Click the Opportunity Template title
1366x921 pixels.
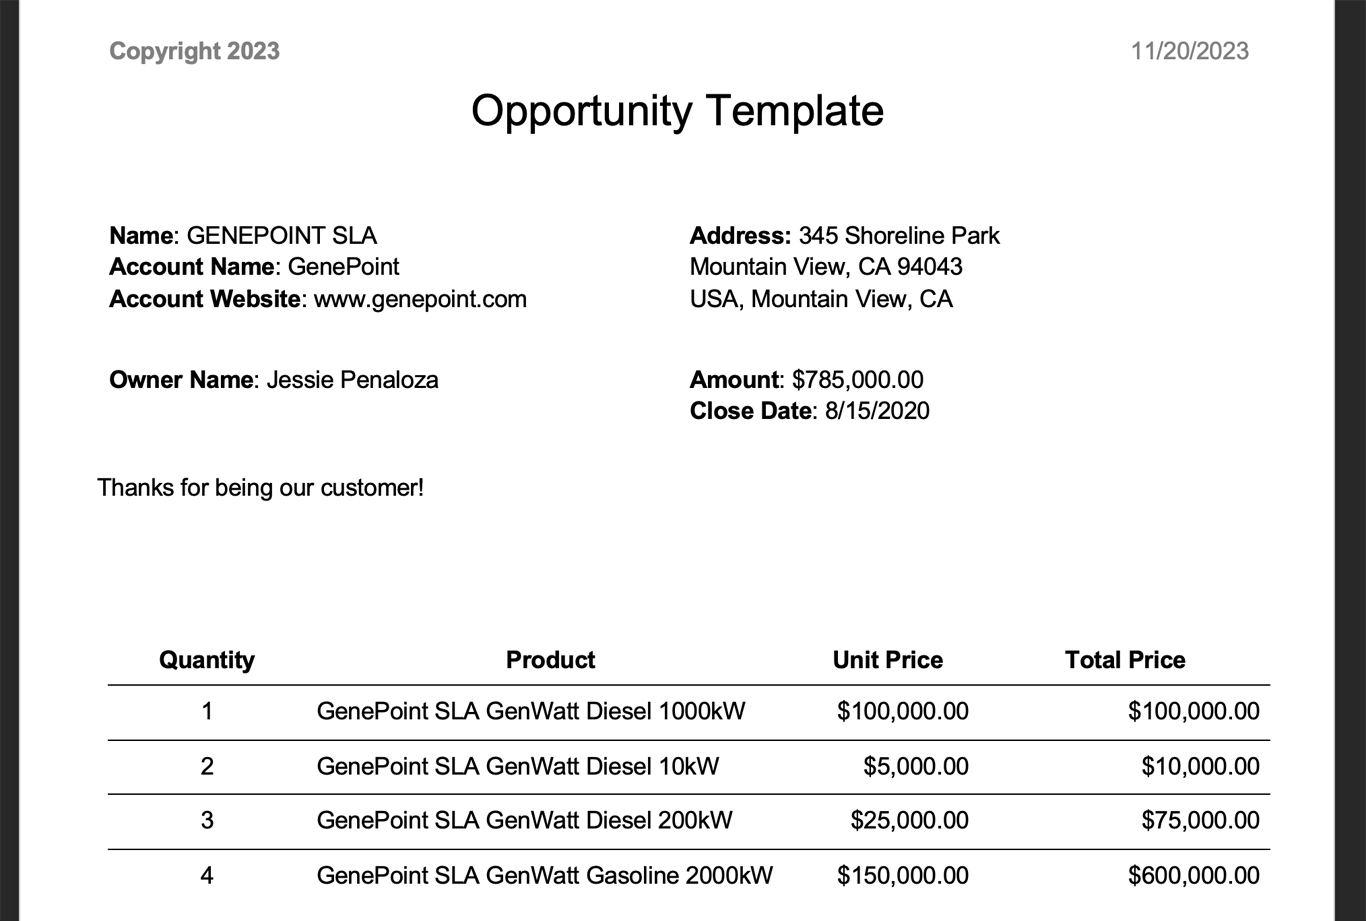coord(677,110)
